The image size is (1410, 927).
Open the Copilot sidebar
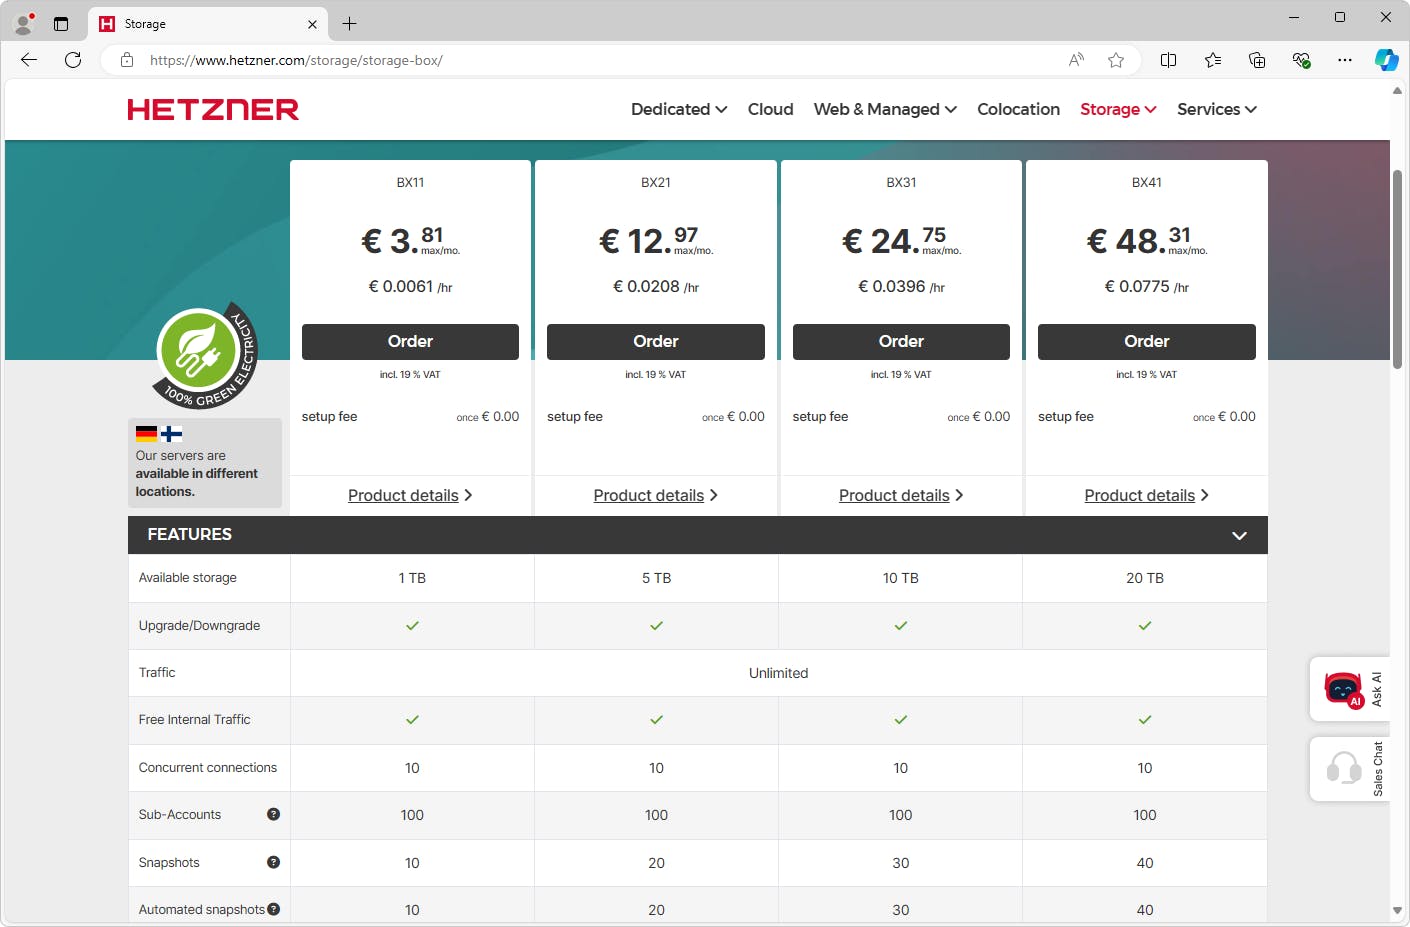1386,60
